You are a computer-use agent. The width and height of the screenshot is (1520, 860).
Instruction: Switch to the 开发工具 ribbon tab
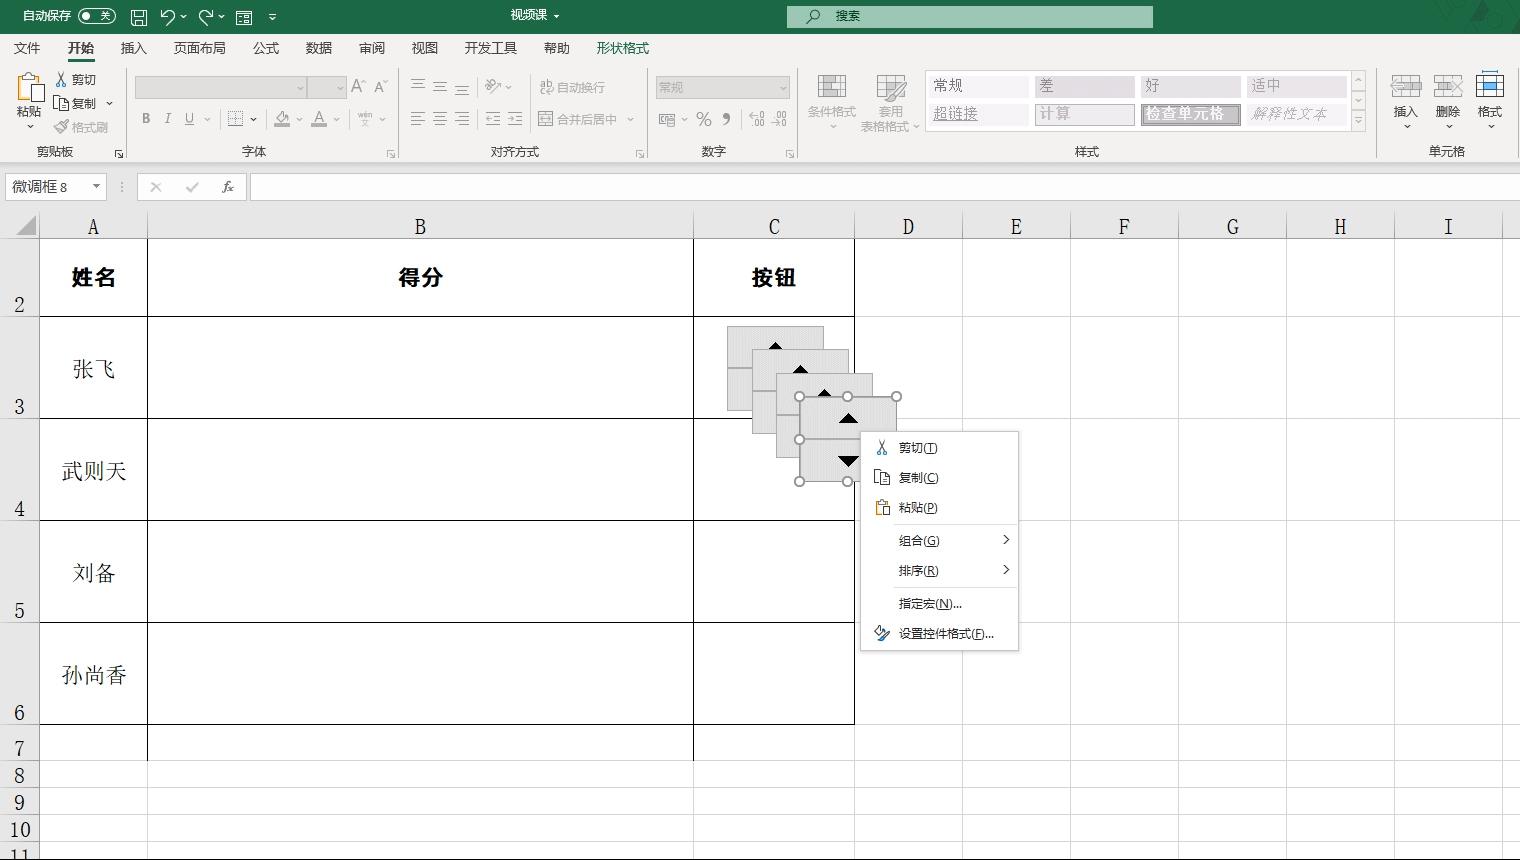[x=490, y=47]
